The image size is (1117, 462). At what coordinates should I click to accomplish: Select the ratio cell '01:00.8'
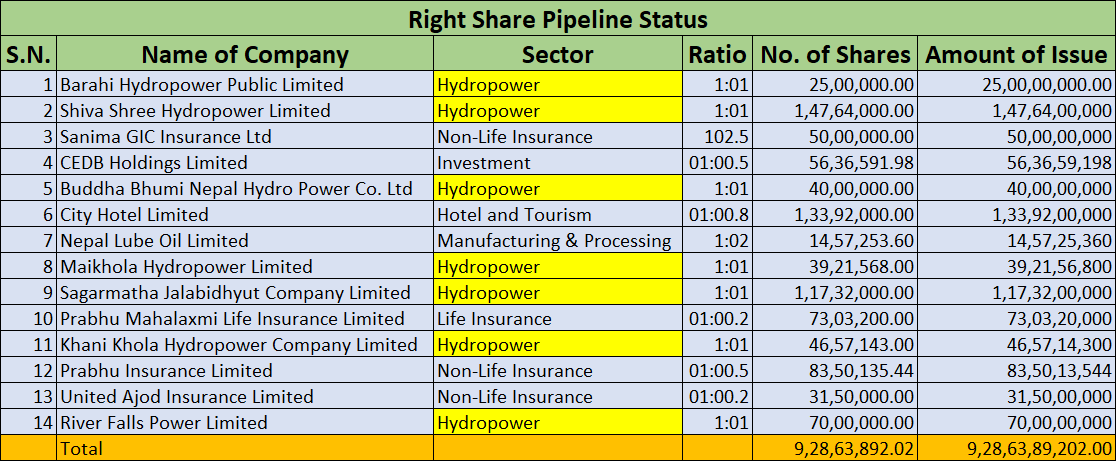(x=717, y=214)
